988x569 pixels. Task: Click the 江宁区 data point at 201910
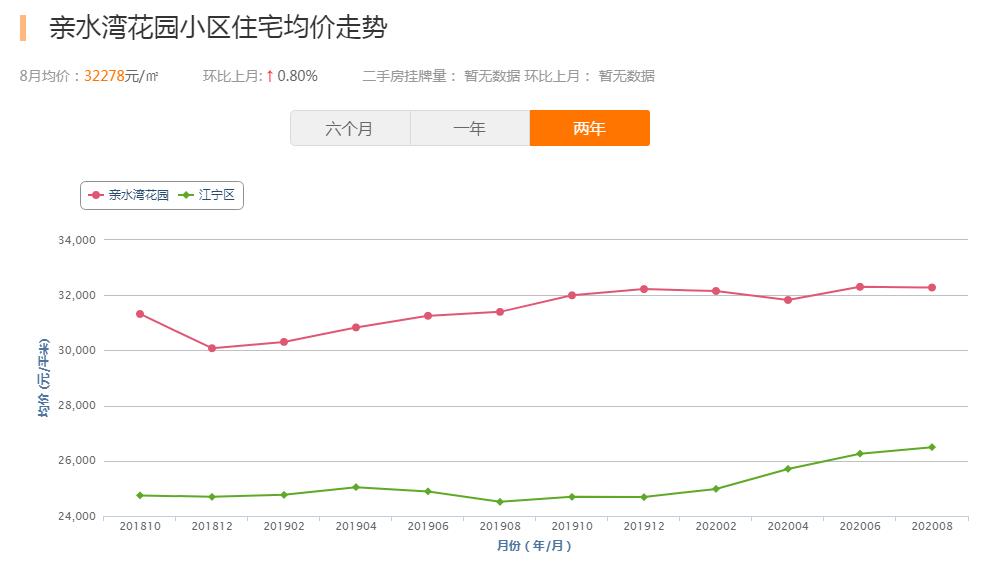coord(572,497)
